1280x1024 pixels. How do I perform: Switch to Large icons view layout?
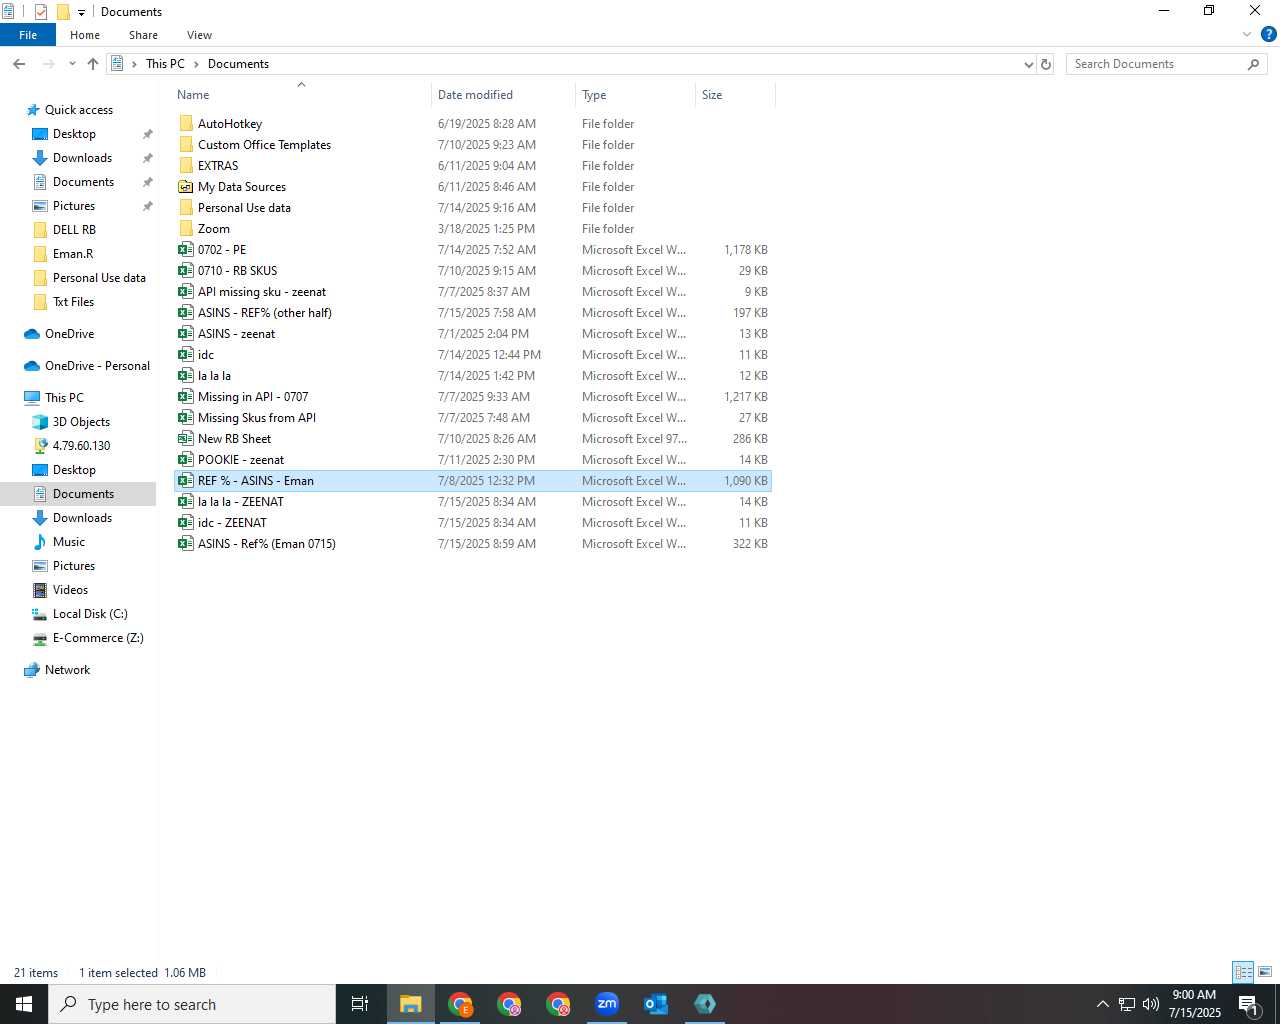tap(1265, 972)
